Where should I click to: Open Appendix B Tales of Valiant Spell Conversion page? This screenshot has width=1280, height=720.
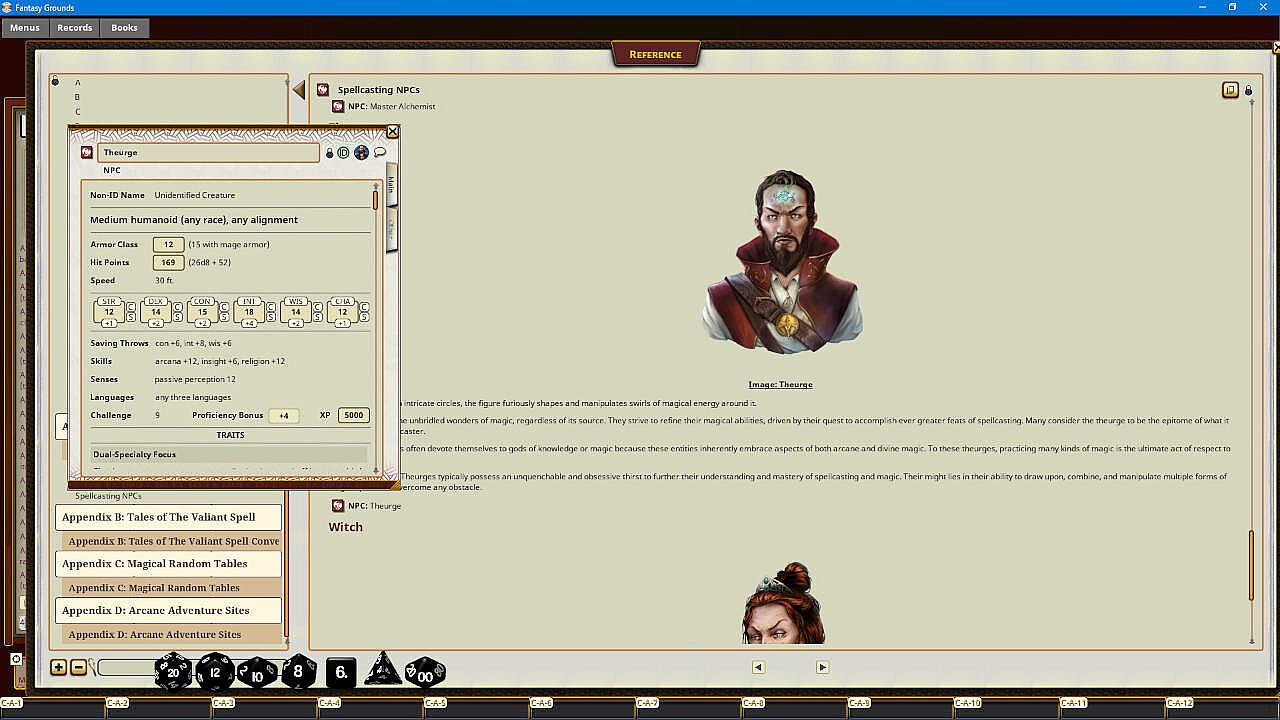[x=173, y=541]
